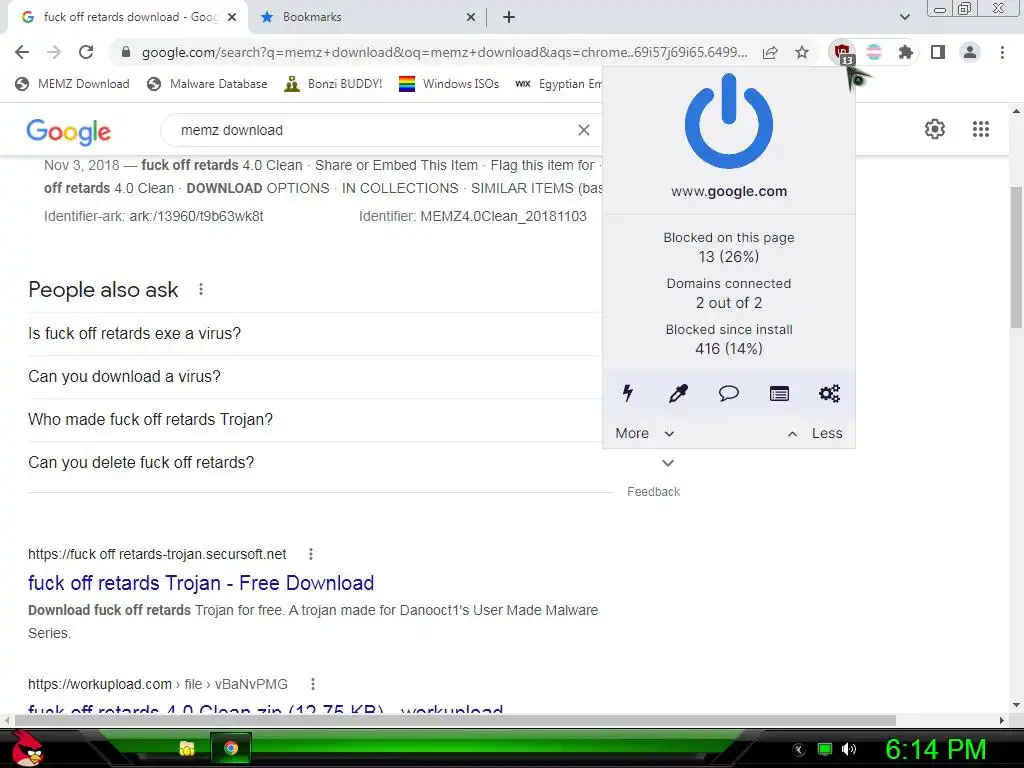Open the Chrome profile avatar

(x=970, y=52)
